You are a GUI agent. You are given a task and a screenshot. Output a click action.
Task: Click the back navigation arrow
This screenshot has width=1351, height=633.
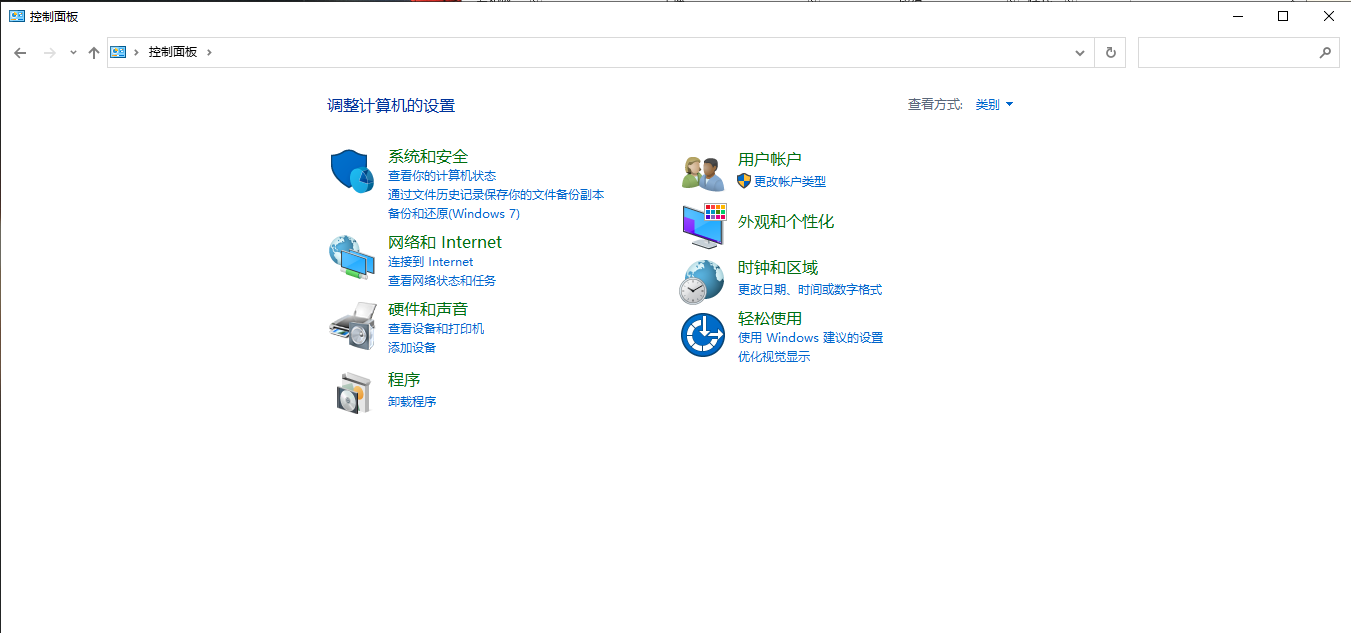click(x=20, y=53)
